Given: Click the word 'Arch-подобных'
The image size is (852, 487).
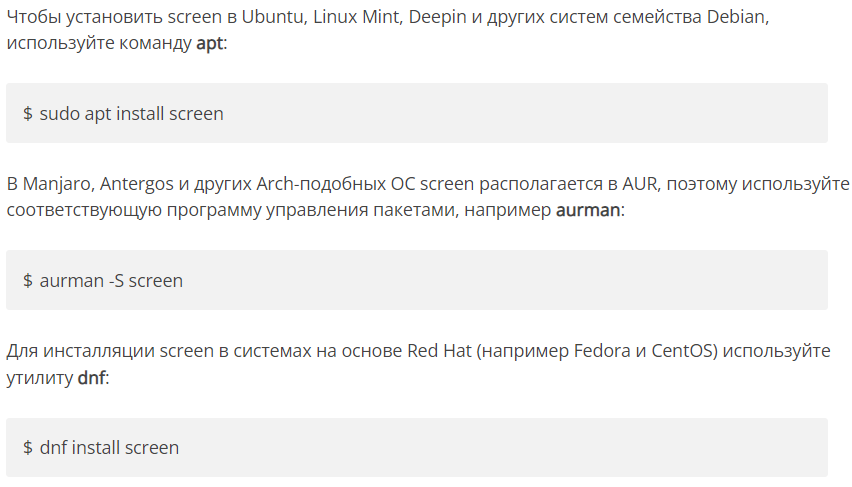Looking at the screenshot, I should [321, 184].
